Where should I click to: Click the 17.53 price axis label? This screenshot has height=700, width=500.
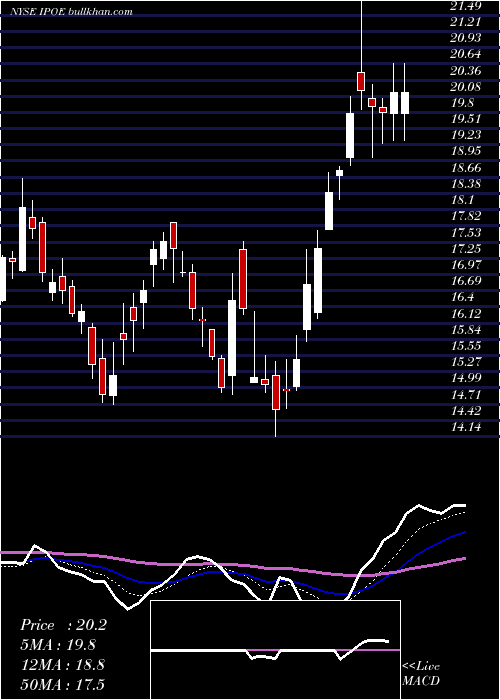click(x=466, y=232)
